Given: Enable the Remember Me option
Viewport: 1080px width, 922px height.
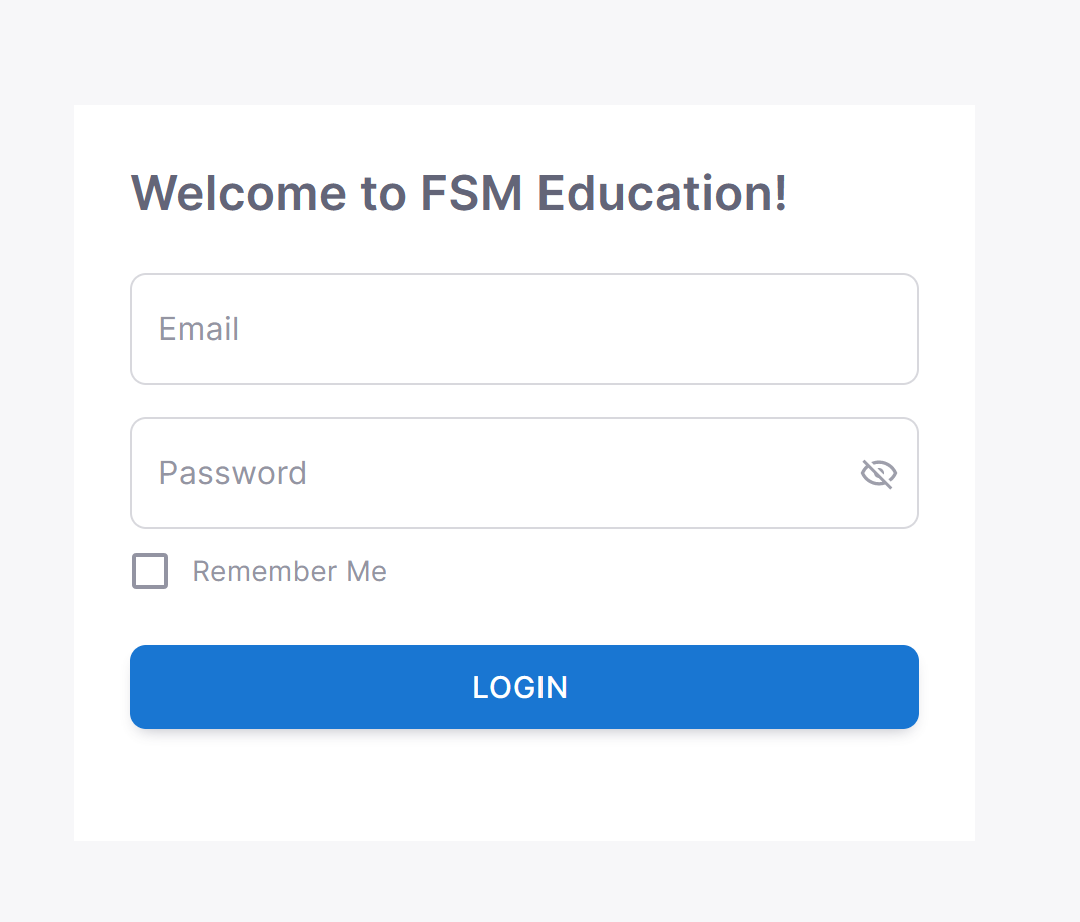Looking at the screenshot, I should pyautogui.click(x=150, y=571).
